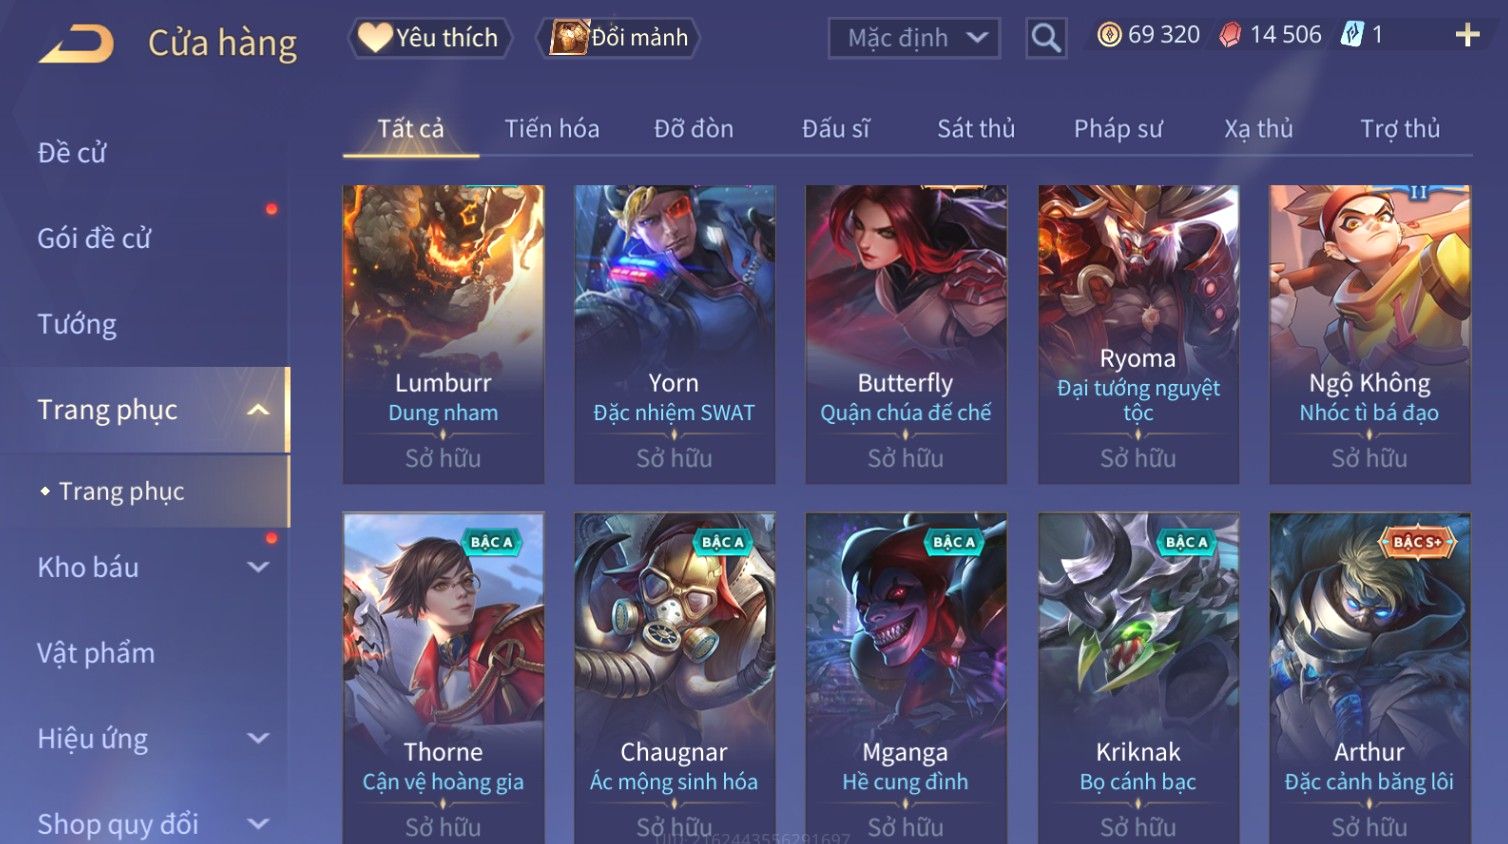The image size is (1508, 844).
Task: Go to Tướng in the sidebar
Action: pos(77,324)
